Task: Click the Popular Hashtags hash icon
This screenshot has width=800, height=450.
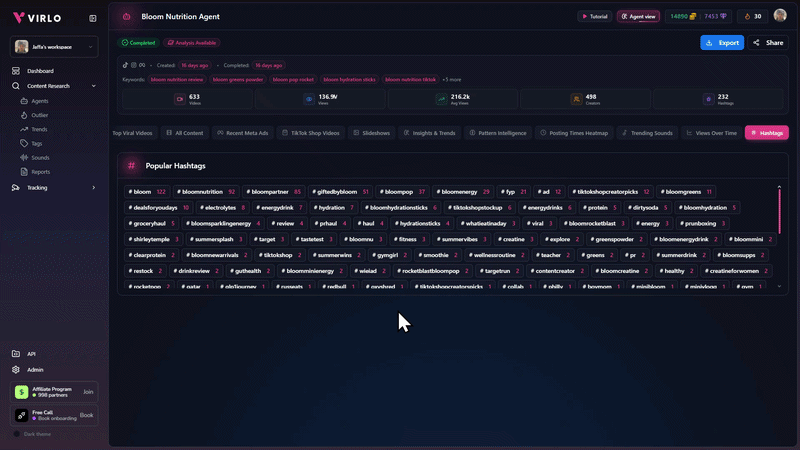Action: point(131,165)
